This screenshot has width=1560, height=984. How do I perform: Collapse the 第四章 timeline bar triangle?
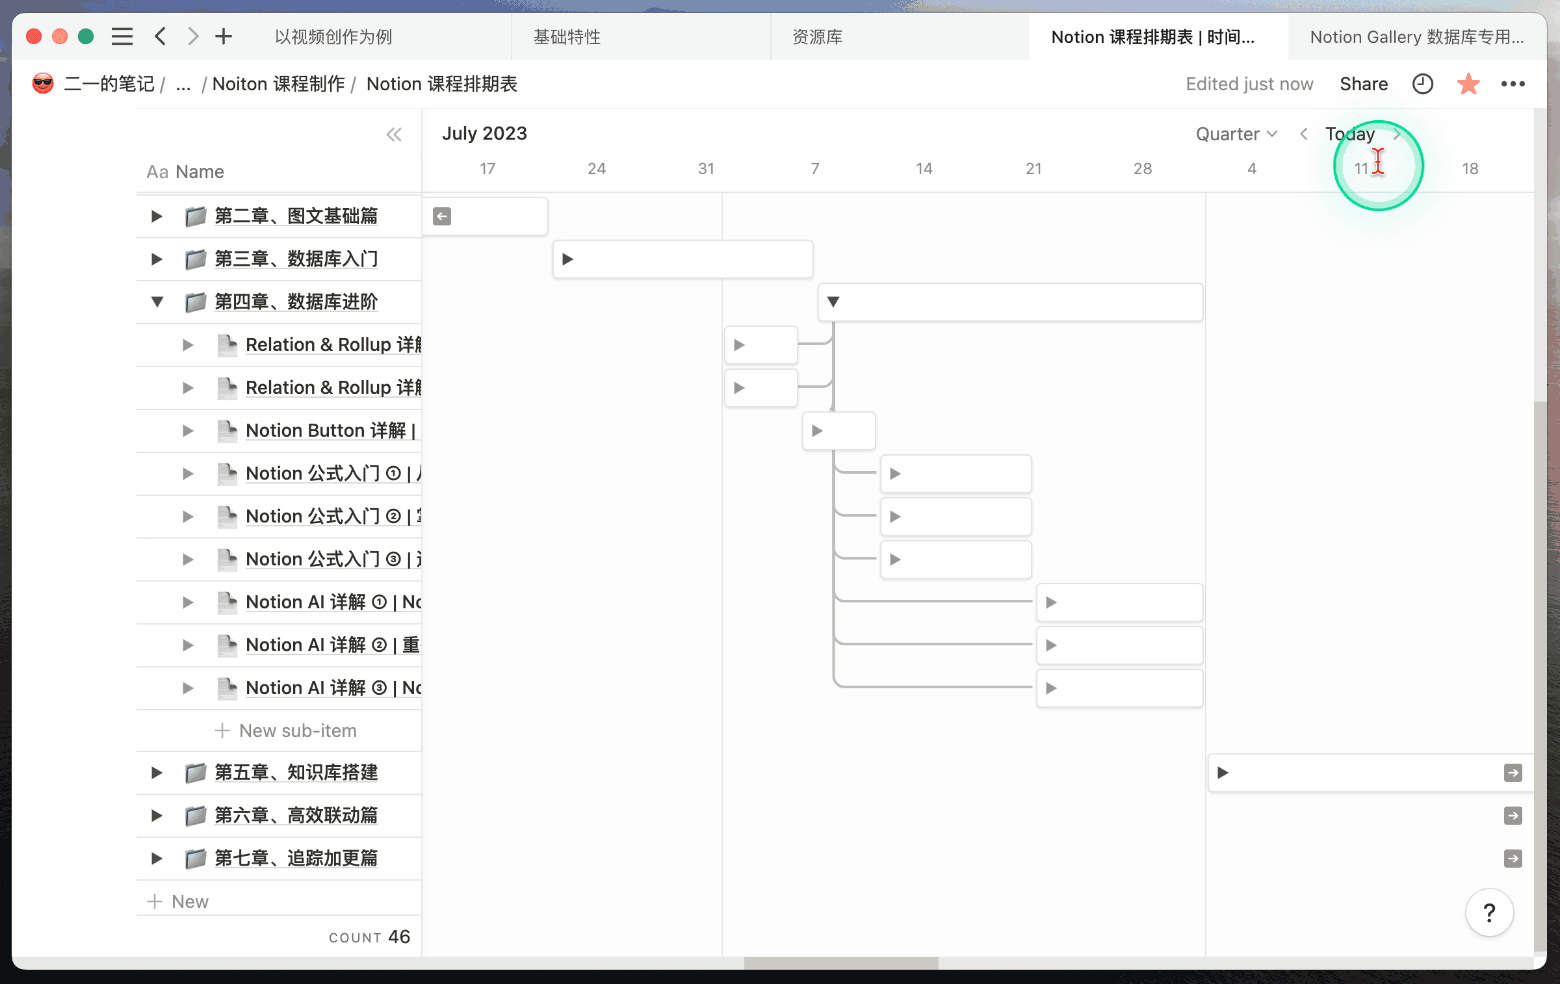tap(833, 302)
